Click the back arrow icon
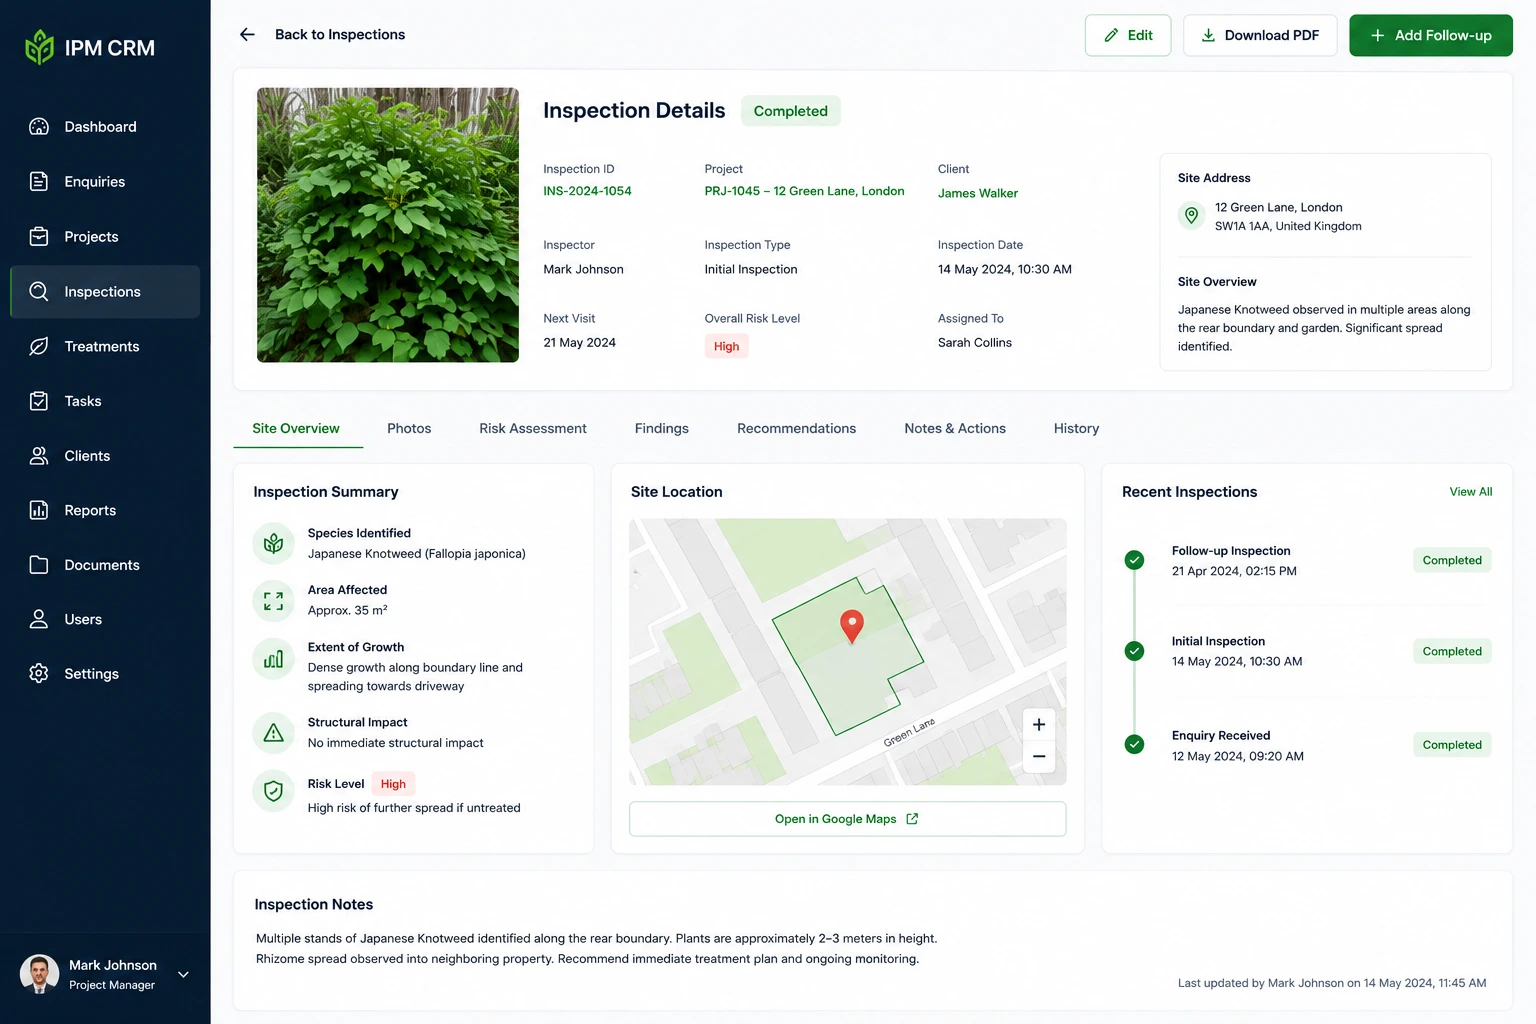1536x1024 pixels. (247, 35)
